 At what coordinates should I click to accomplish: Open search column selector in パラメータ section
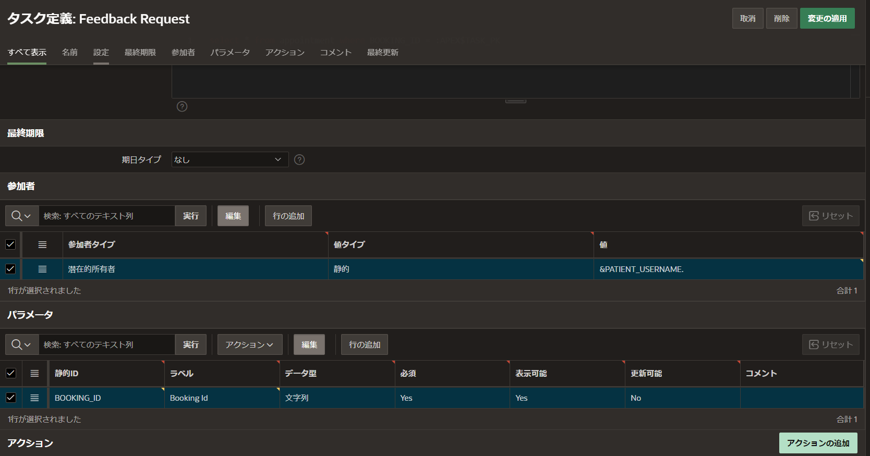pos(22,344)
